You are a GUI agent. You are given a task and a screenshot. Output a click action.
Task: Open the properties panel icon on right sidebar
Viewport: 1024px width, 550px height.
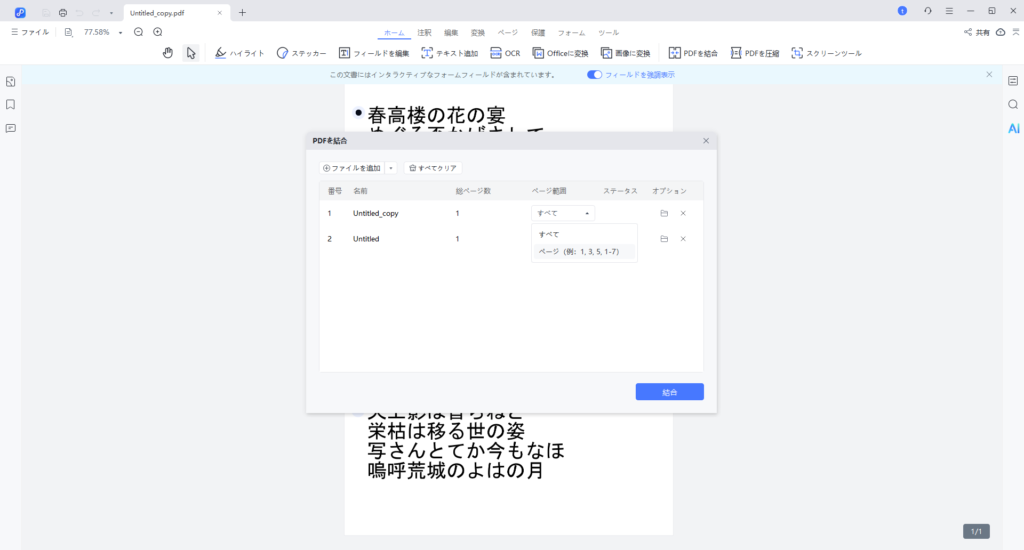click(1013, 81)
